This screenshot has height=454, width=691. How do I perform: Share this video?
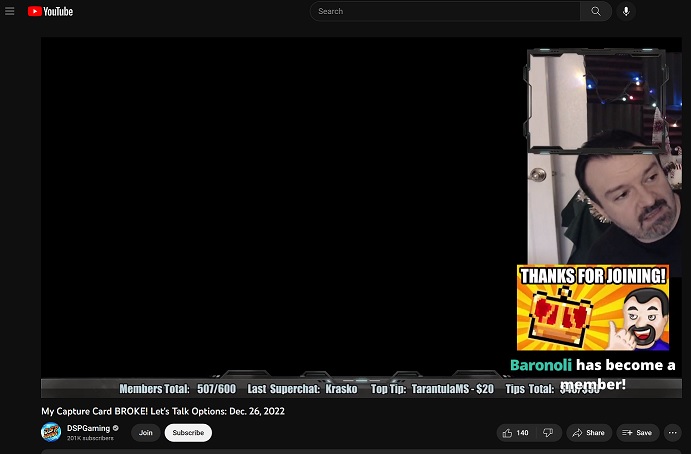tap(589, 433)
